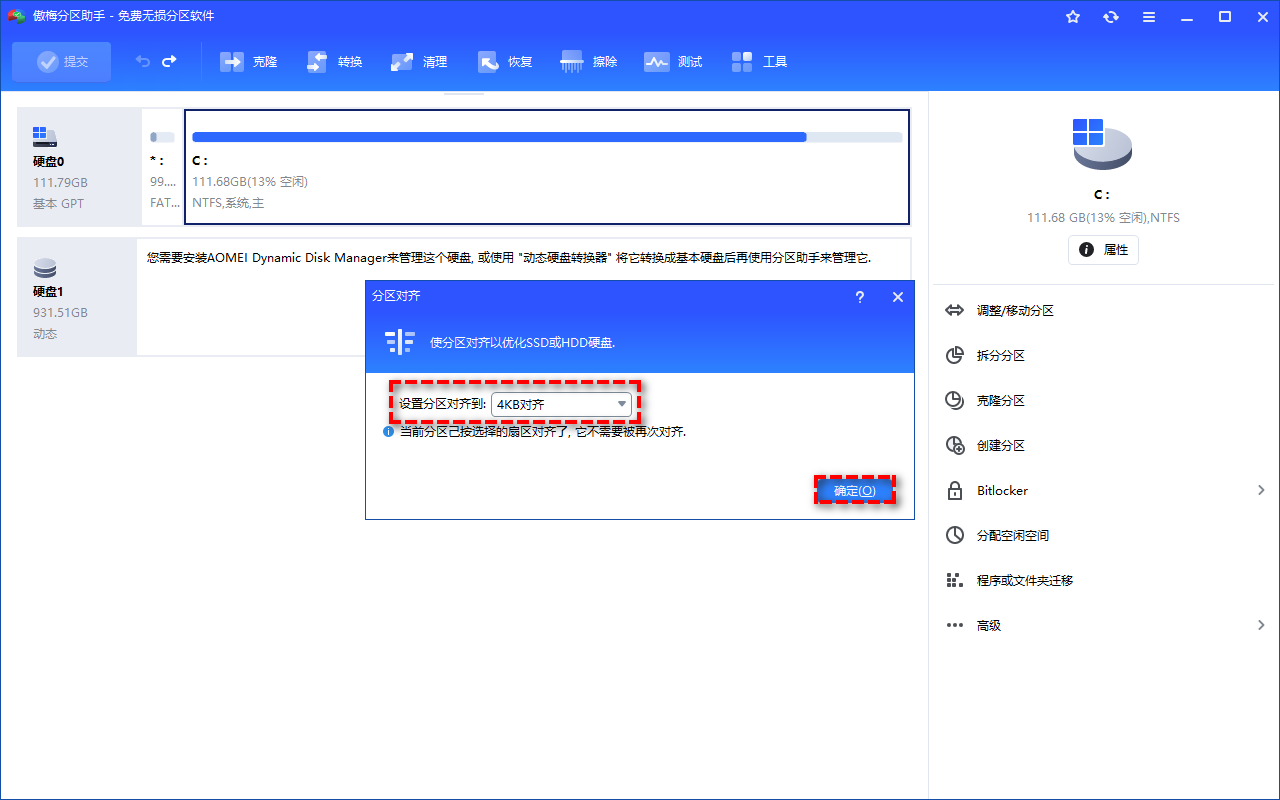Click the update/refresh icon in titlebar

coord(1110,16)
